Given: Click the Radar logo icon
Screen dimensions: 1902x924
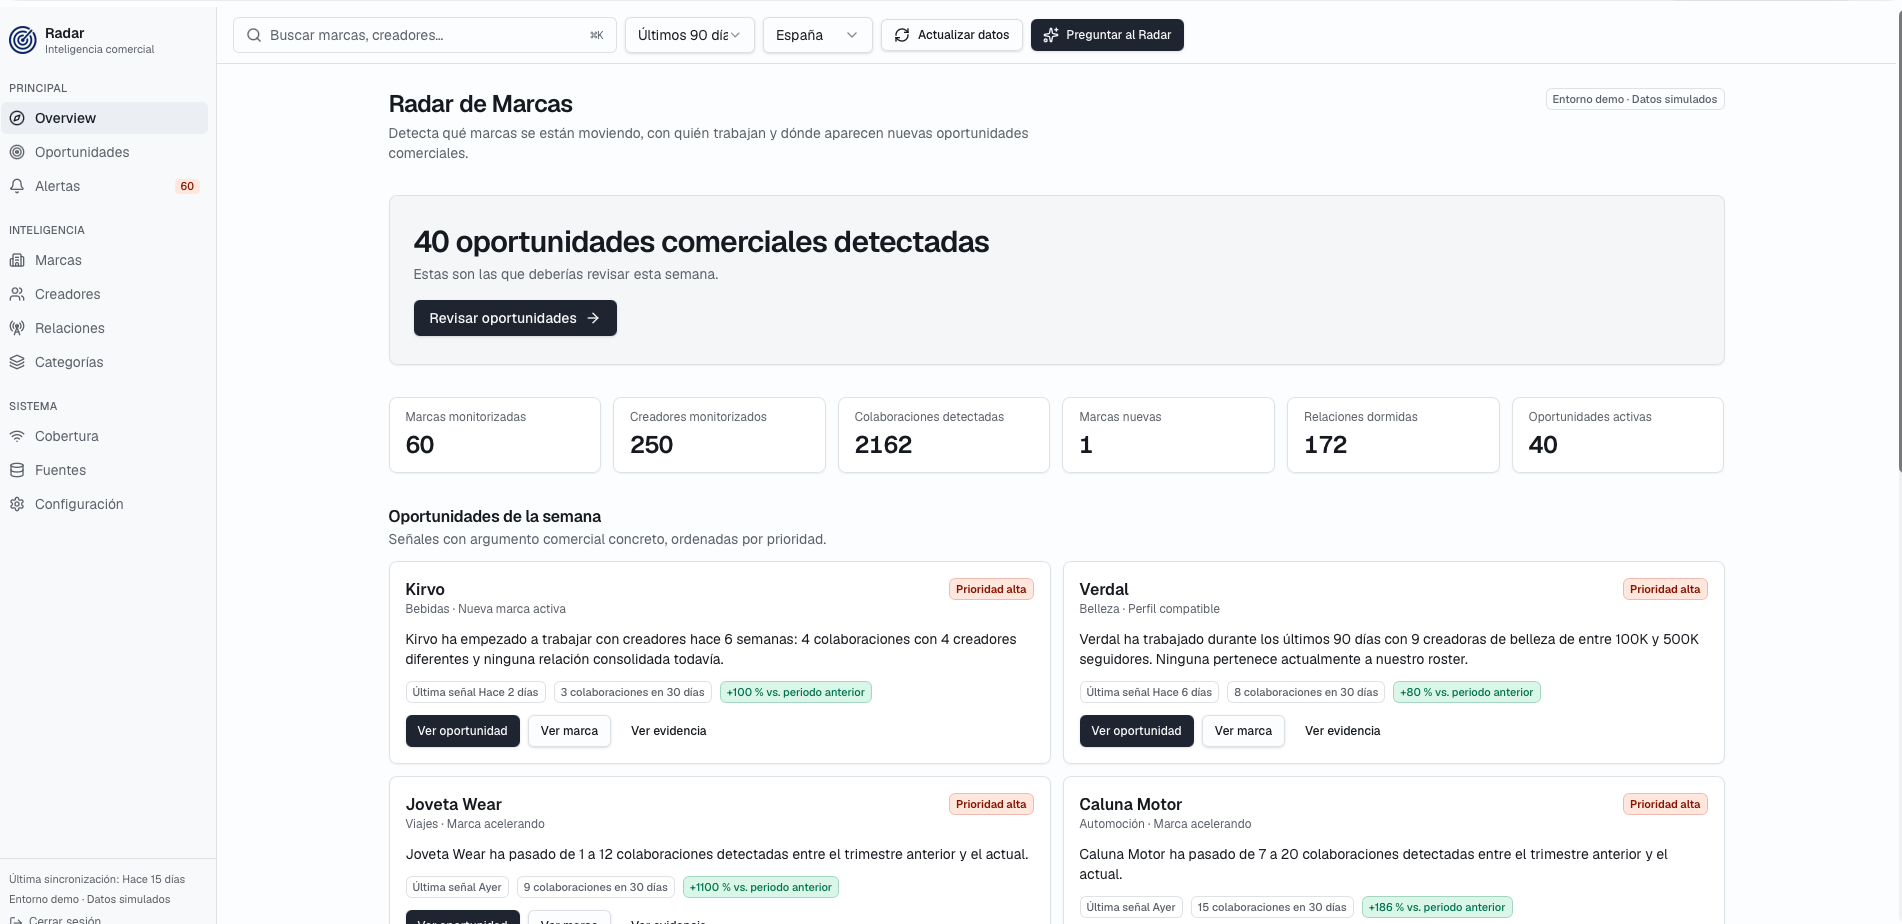Looking at the screenshot, I should 22,40.
